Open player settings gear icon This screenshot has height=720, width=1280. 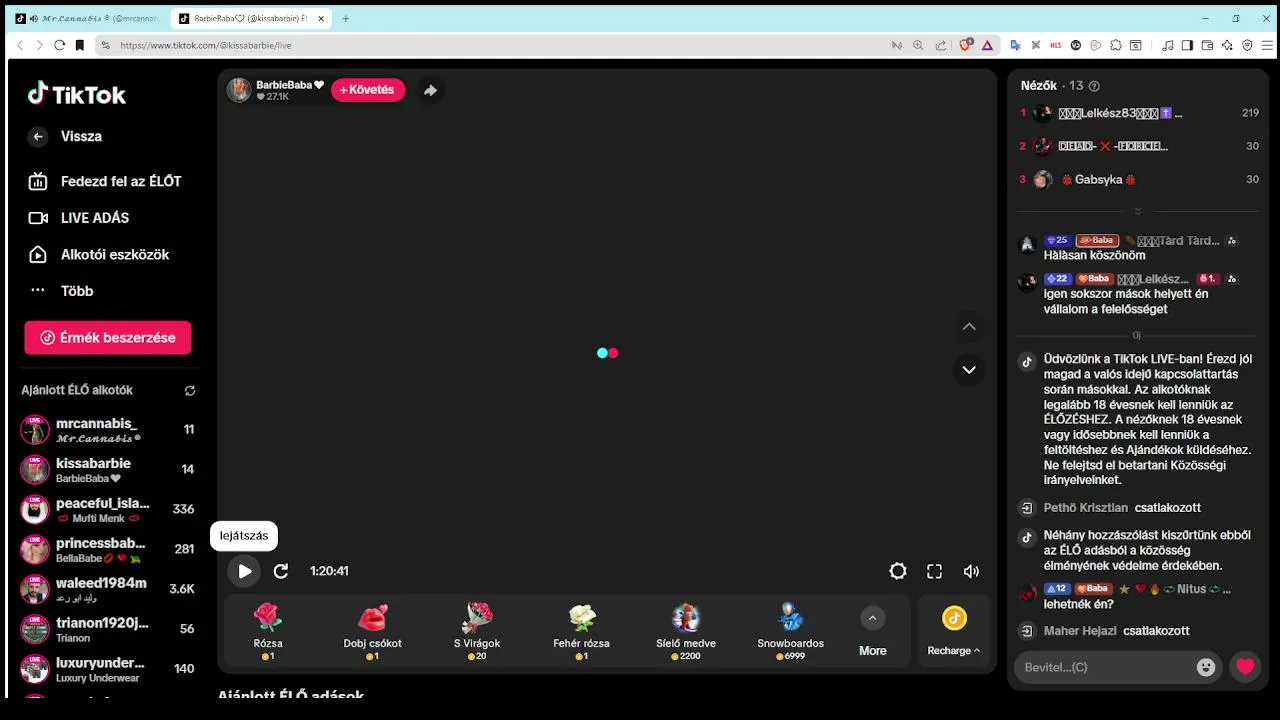click(898, 571)
